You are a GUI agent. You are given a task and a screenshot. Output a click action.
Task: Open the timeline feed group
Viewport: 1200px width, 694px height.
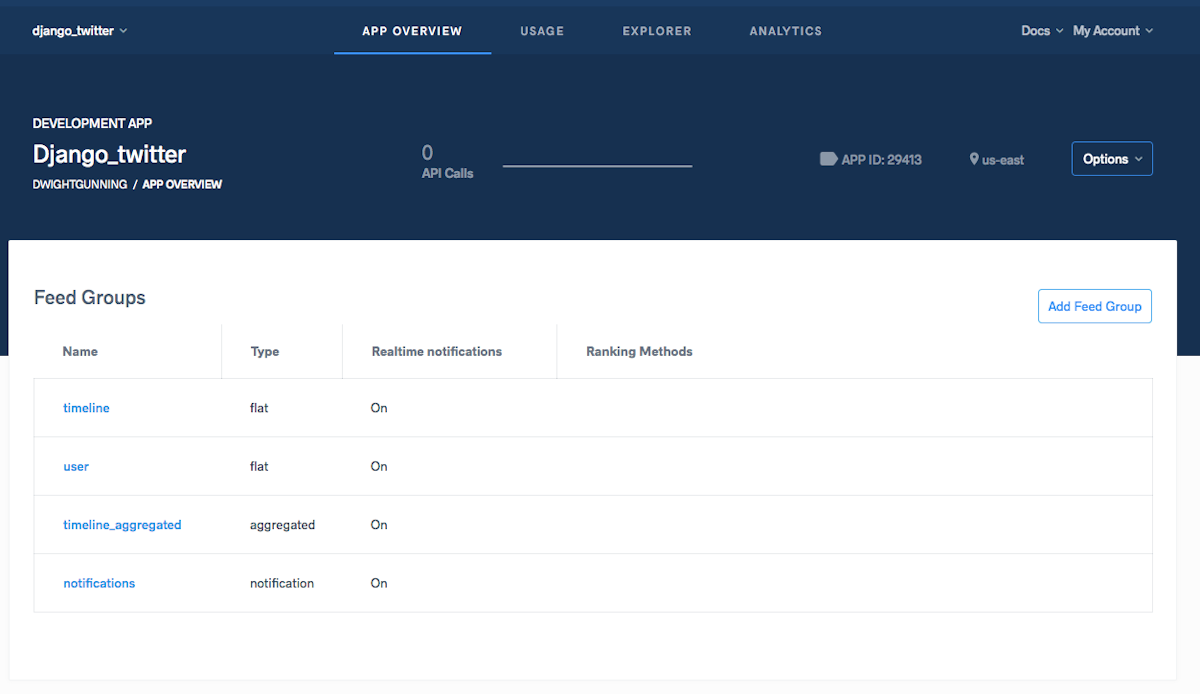coord(86,408)
